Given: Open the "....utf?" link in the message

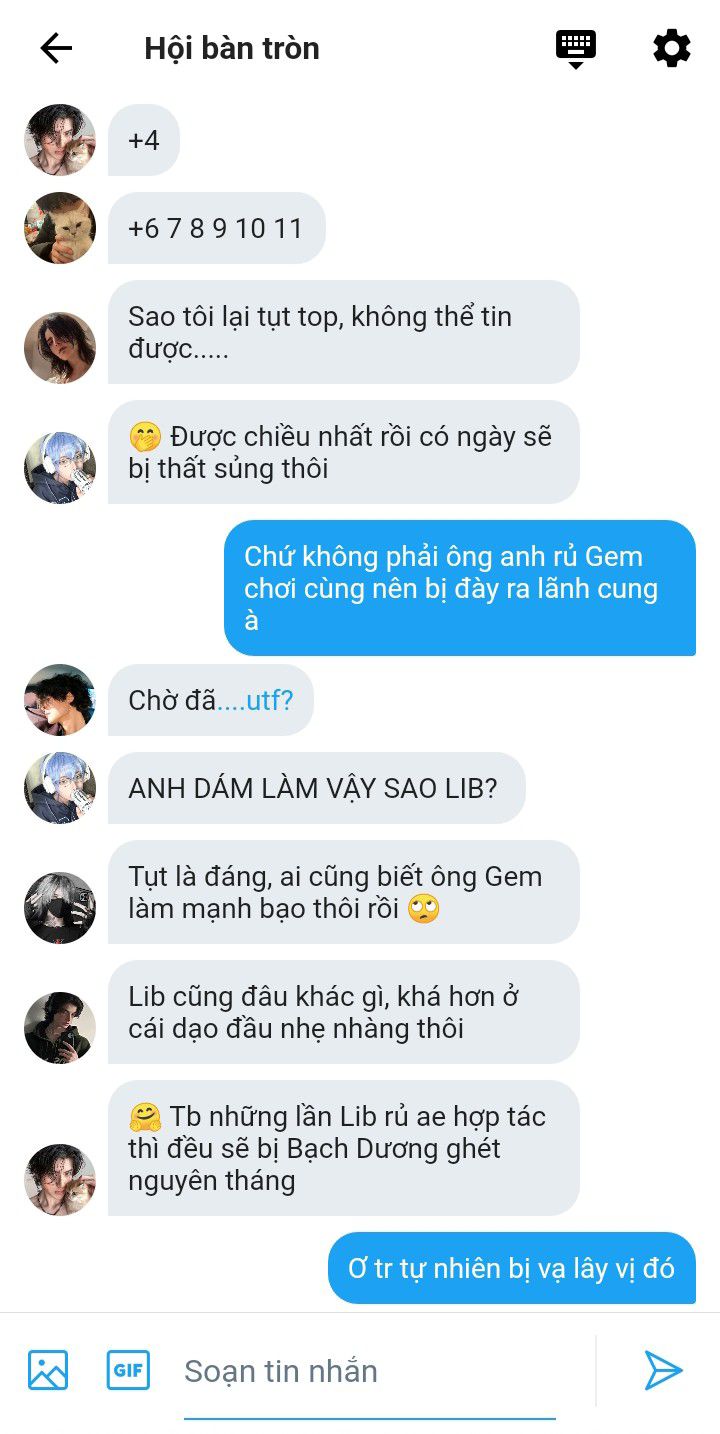Looking at the screenshot, I should pos(255,700).
